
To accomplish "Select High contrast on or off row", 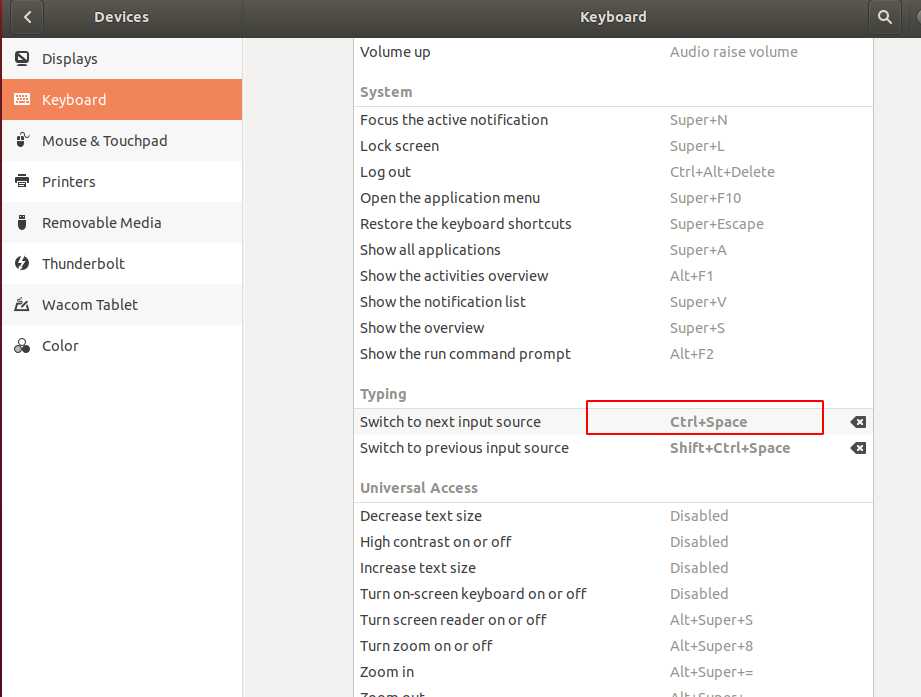I will [x=613, y=541].
